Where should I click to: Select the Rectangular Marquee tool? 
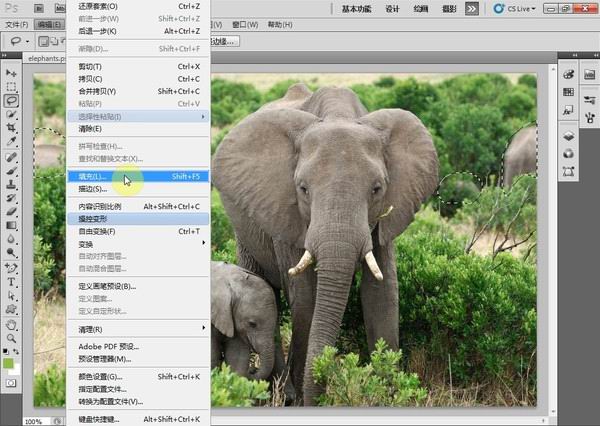(x=11, y=87)
